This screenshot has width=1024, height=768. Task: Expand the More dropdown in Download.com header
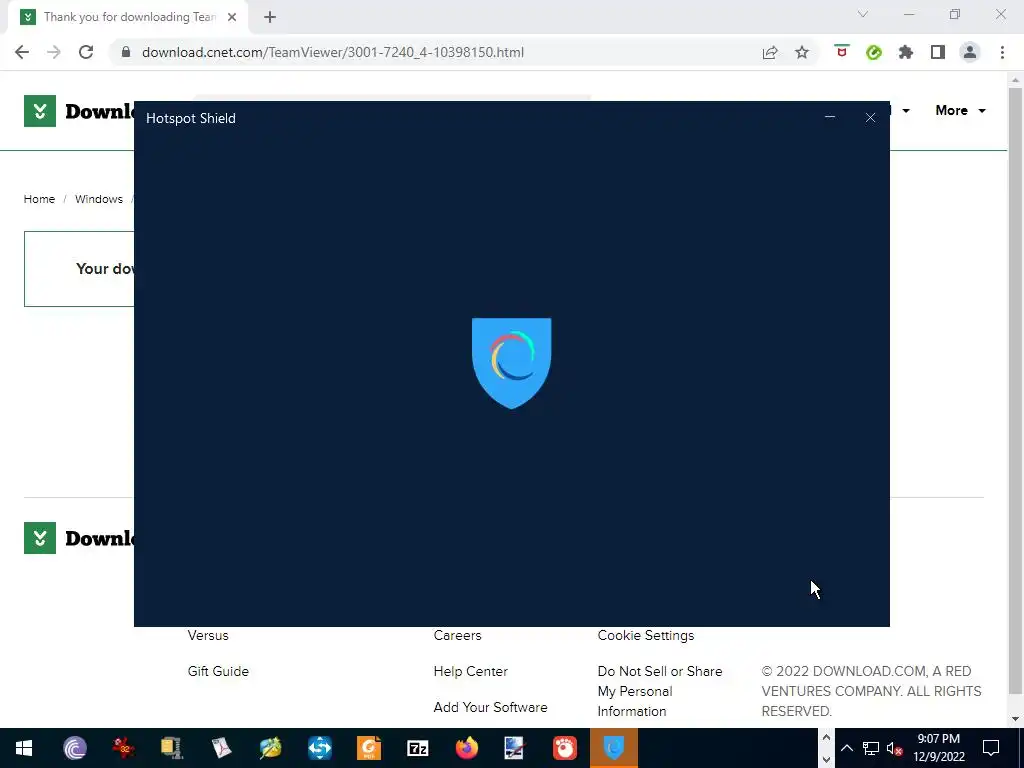[960, 110]
